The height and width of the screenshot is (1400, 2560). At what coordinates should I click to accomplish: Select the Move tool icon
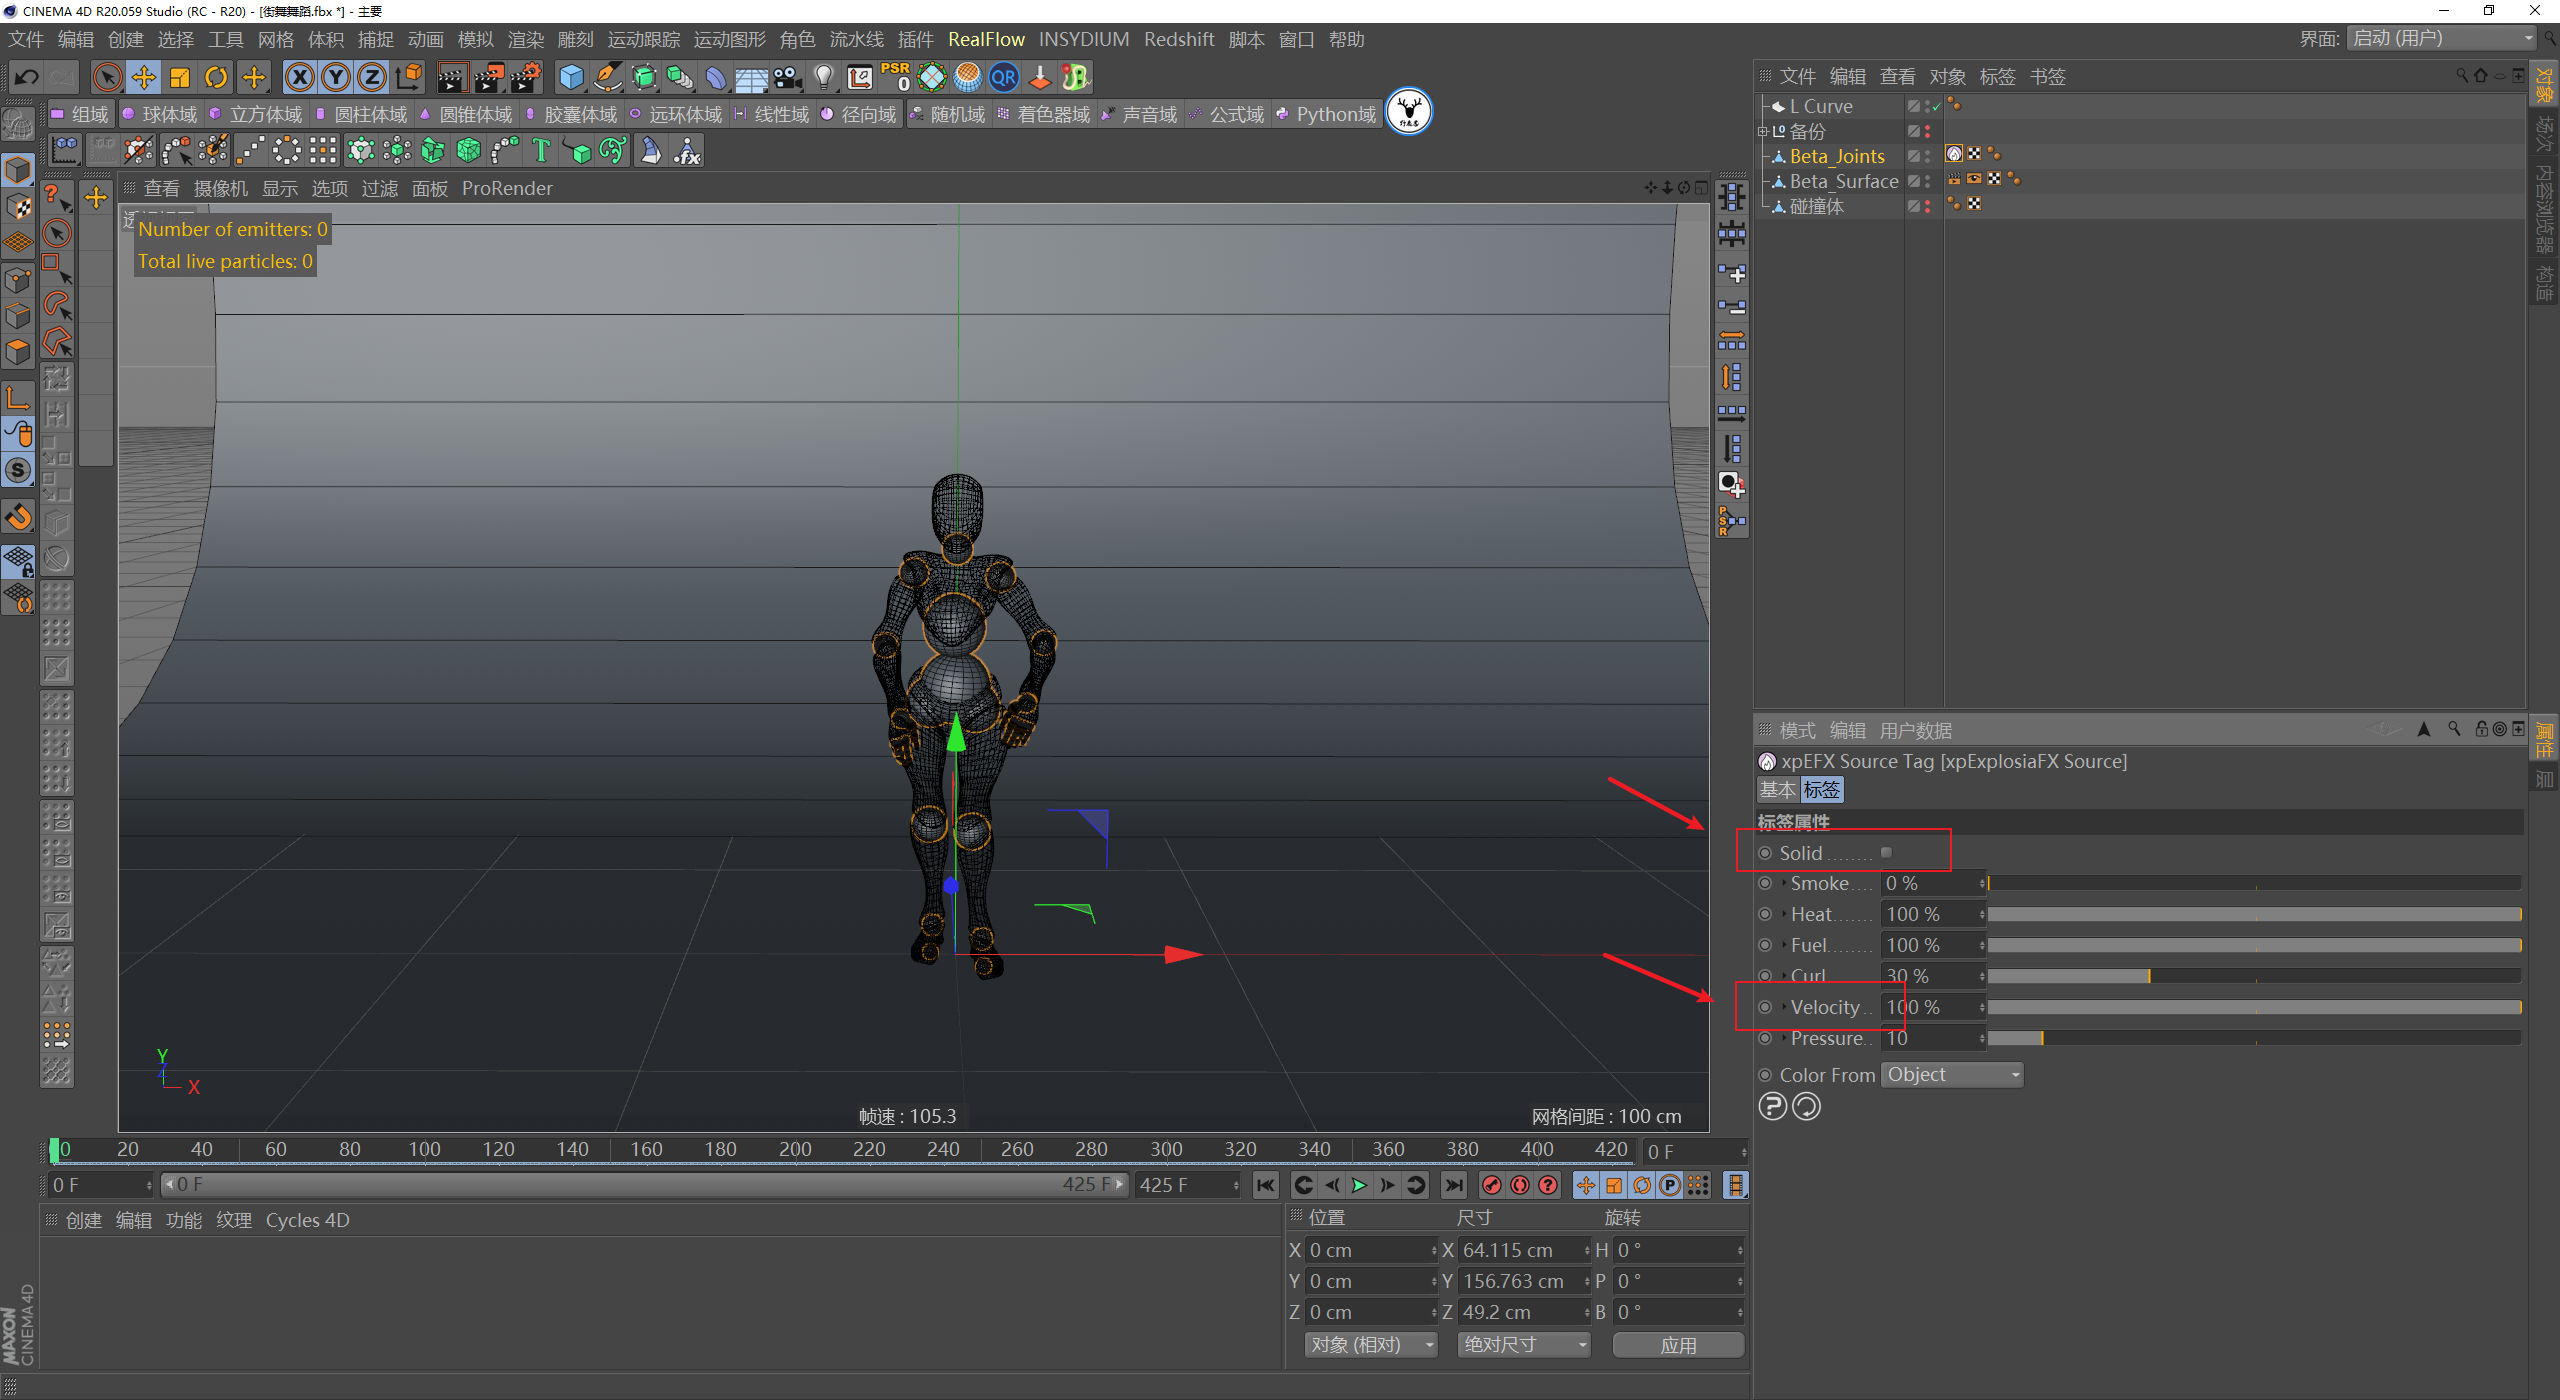point(143,77)
